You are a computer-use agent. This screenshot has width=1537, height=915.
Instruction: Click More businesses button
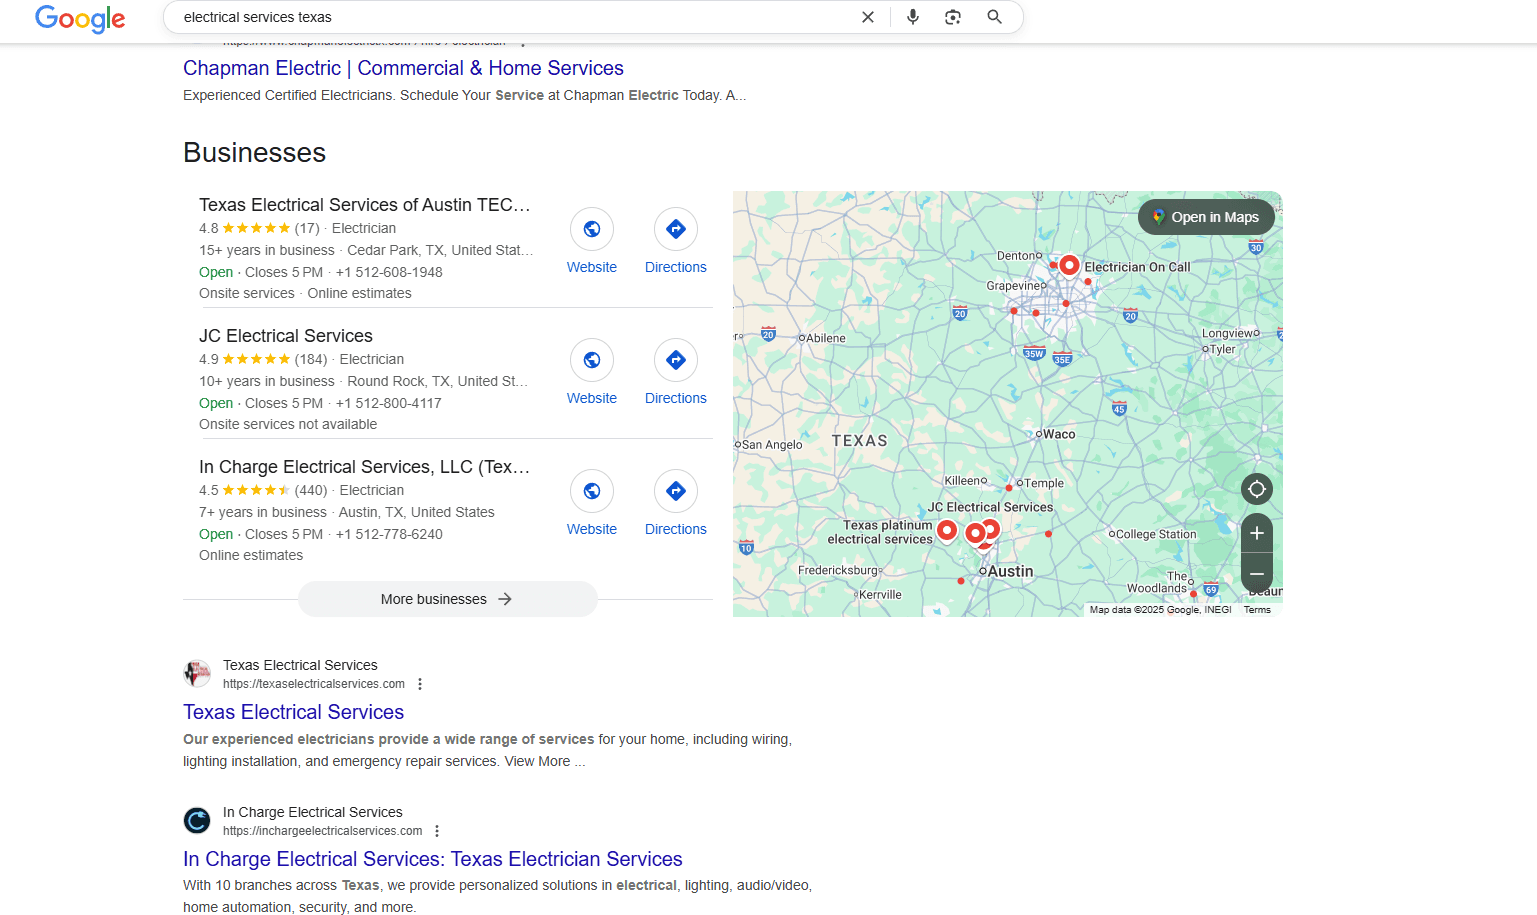pos(447,599)
